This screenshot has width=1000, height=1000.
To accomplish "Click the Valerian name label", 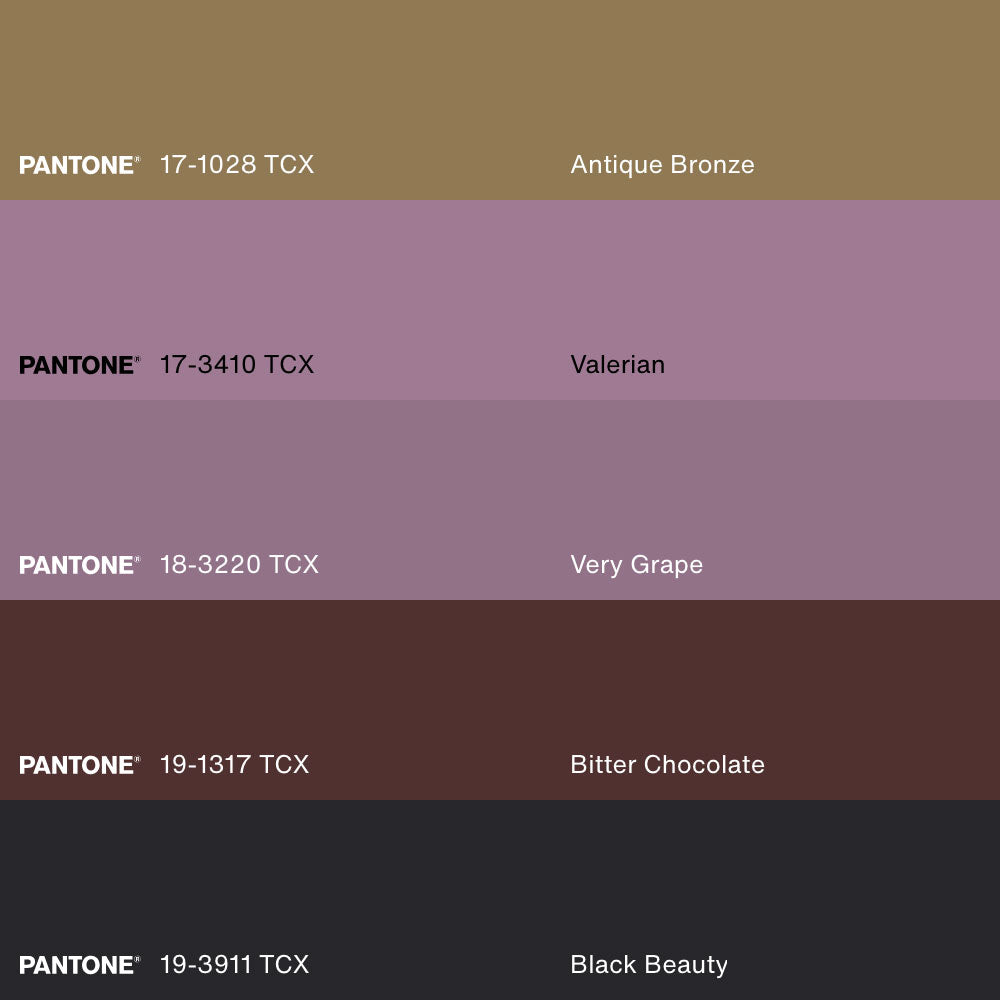I will (x=617, y=365).
